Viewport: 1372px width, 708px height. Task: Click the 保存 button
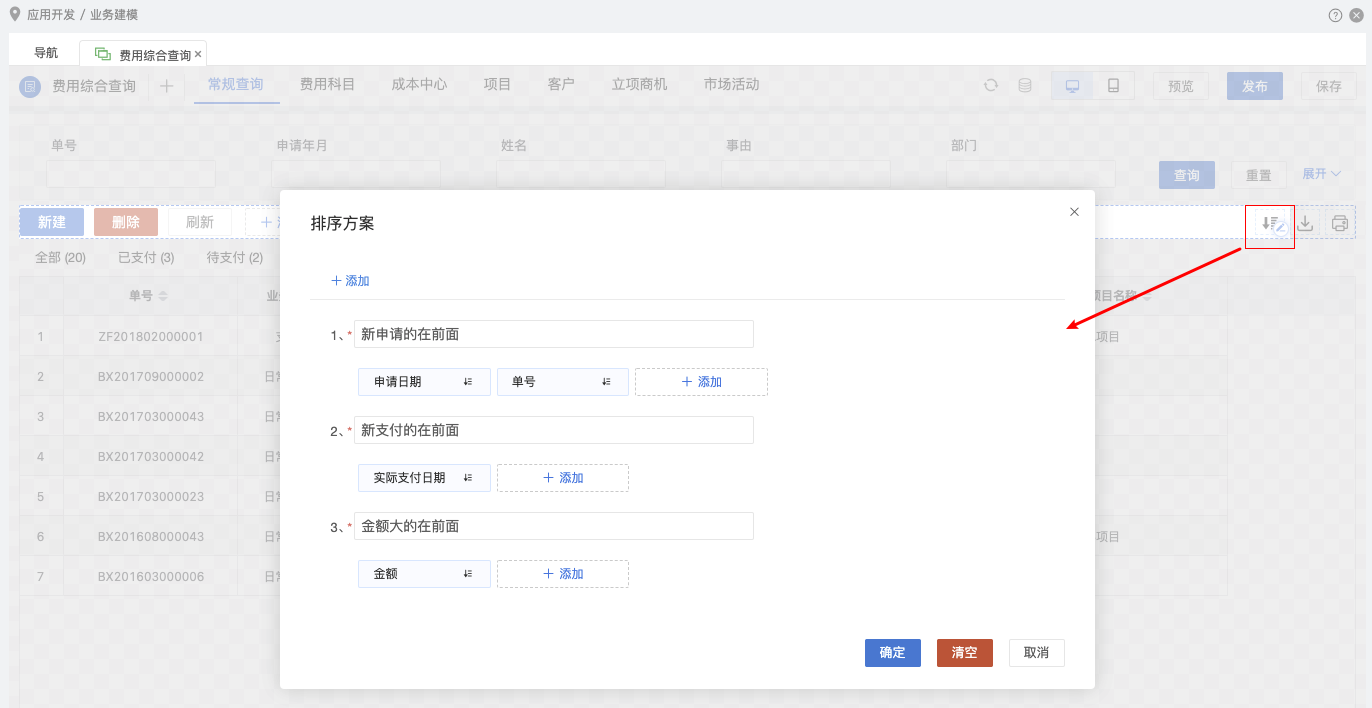(x=1329, y=86)
